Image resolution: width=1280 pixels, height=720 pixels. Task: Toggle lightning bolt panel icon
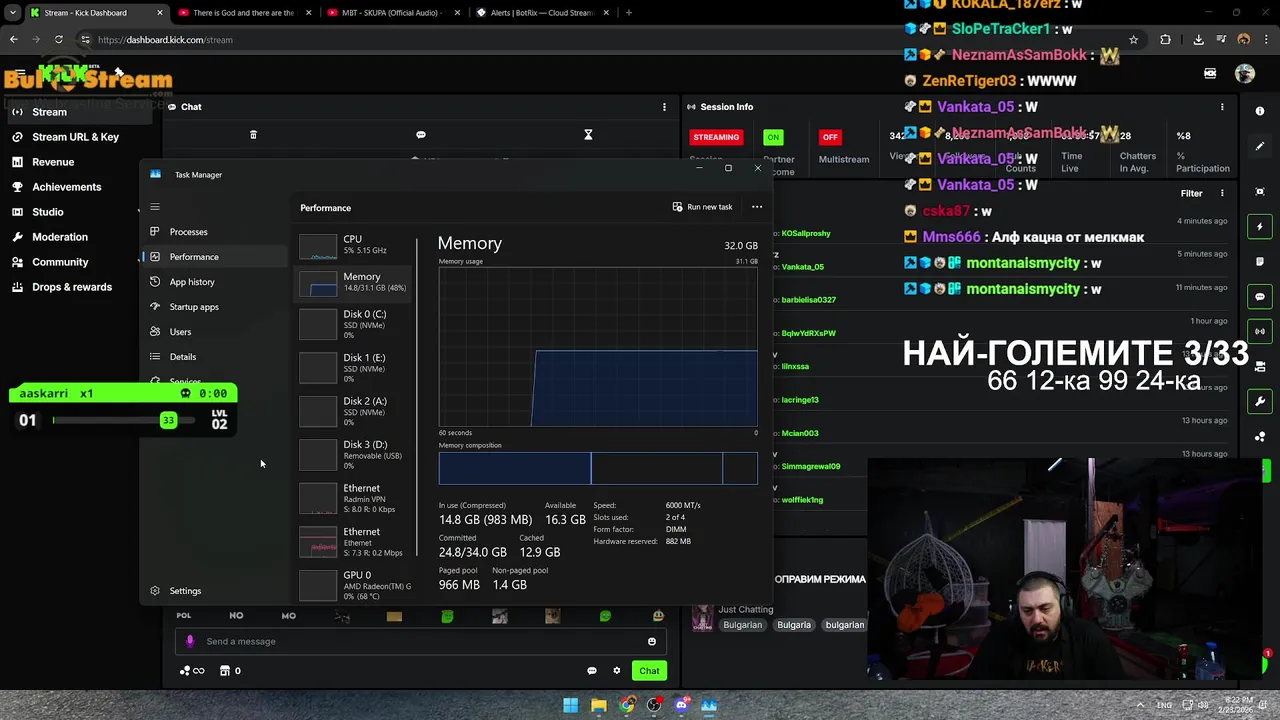pos(1260,227)
